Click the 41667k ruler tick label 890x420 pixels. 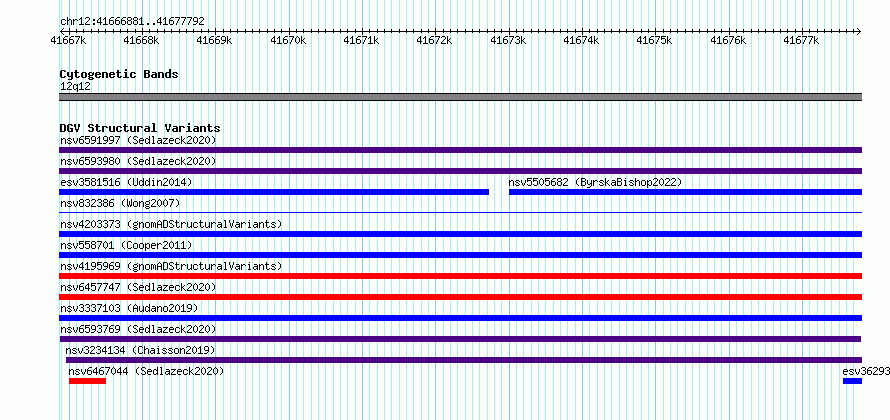68,40
